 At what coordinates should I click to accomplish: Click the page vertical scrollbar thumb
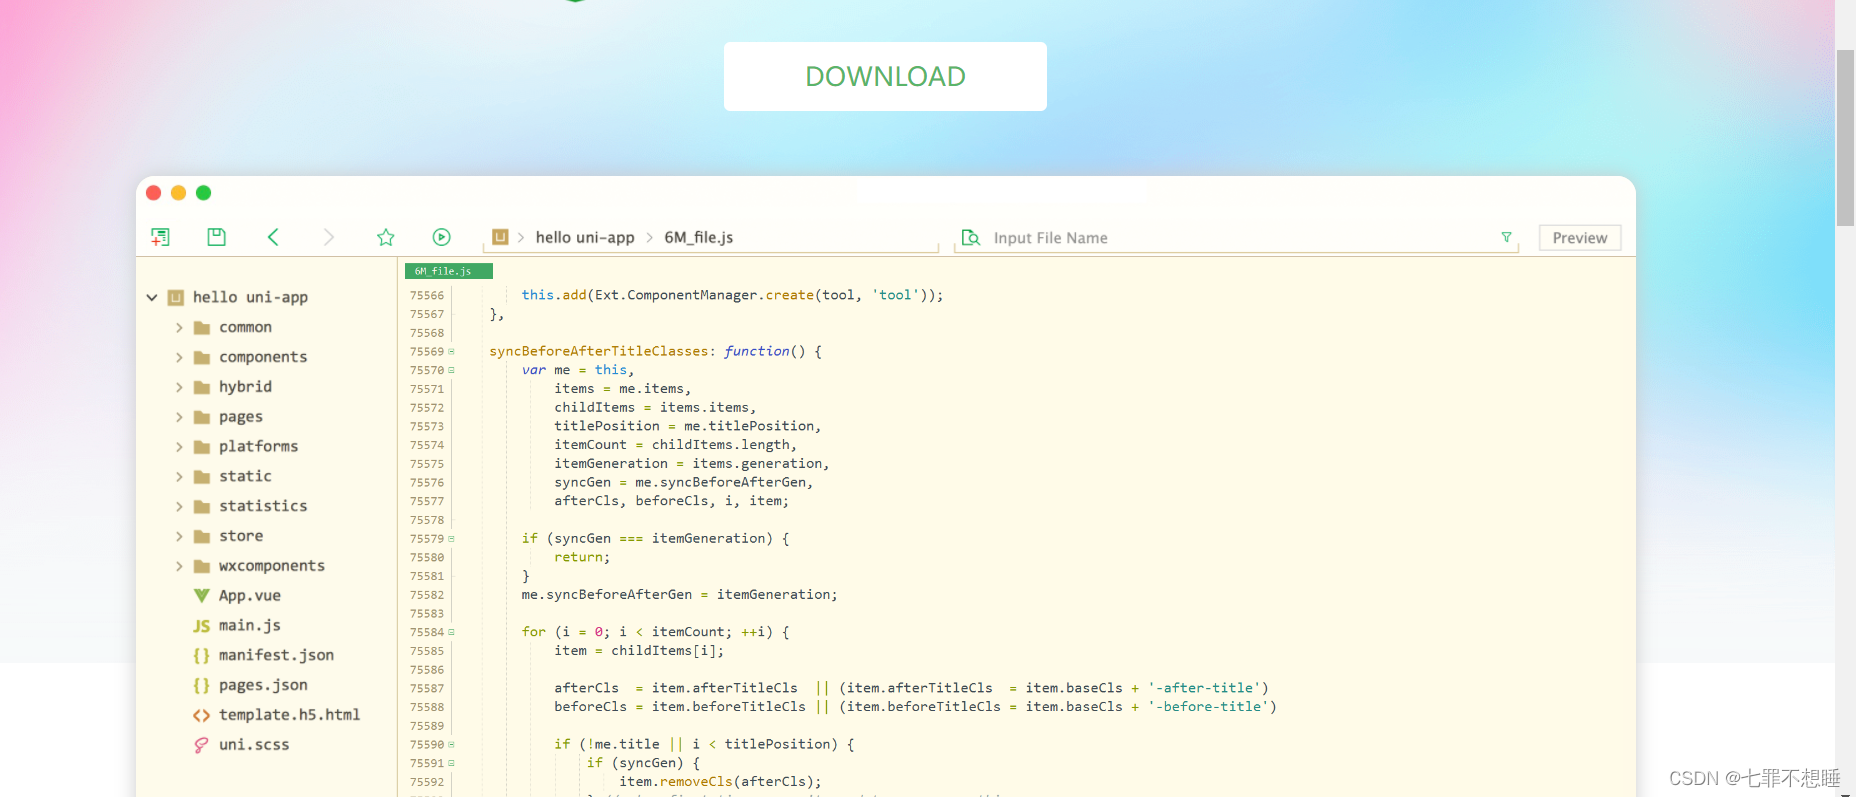point(1846,137)
